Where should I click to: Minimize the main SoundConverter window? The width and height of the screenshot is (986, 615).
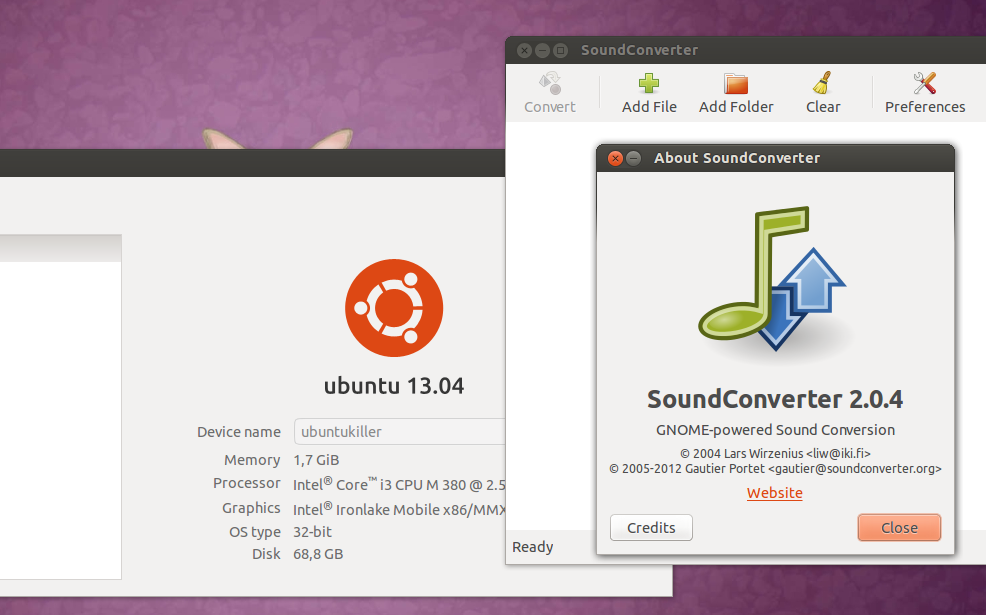[x=541, y=50]
